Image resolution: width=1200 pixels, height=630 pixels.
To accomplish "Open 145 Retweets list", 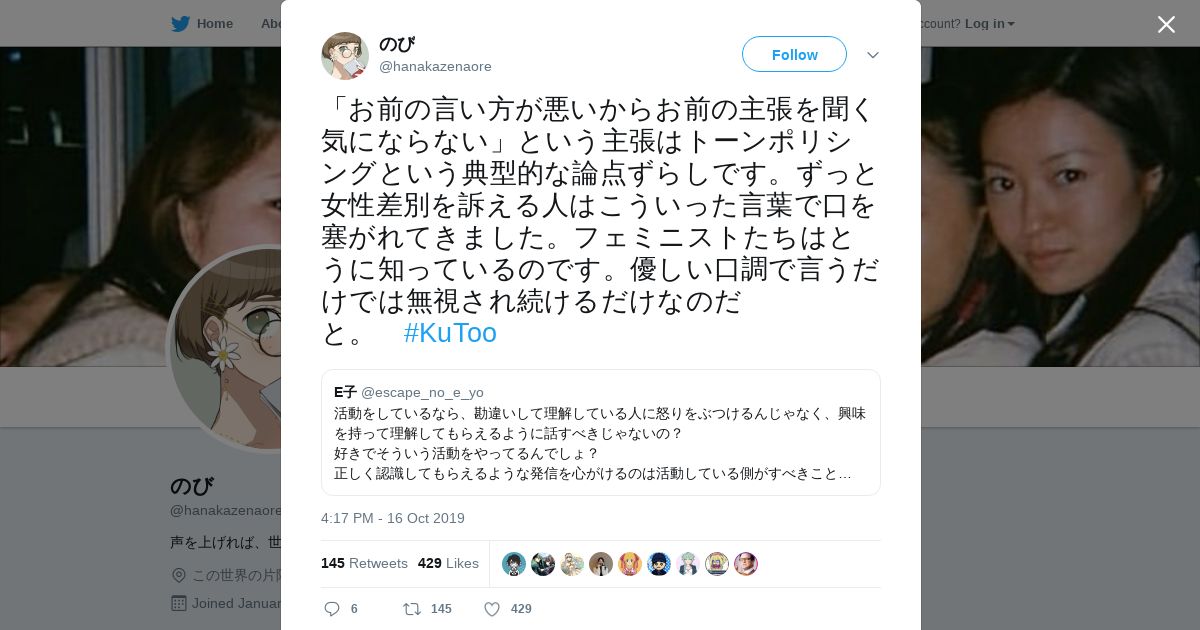I will (x=364, y=563).
